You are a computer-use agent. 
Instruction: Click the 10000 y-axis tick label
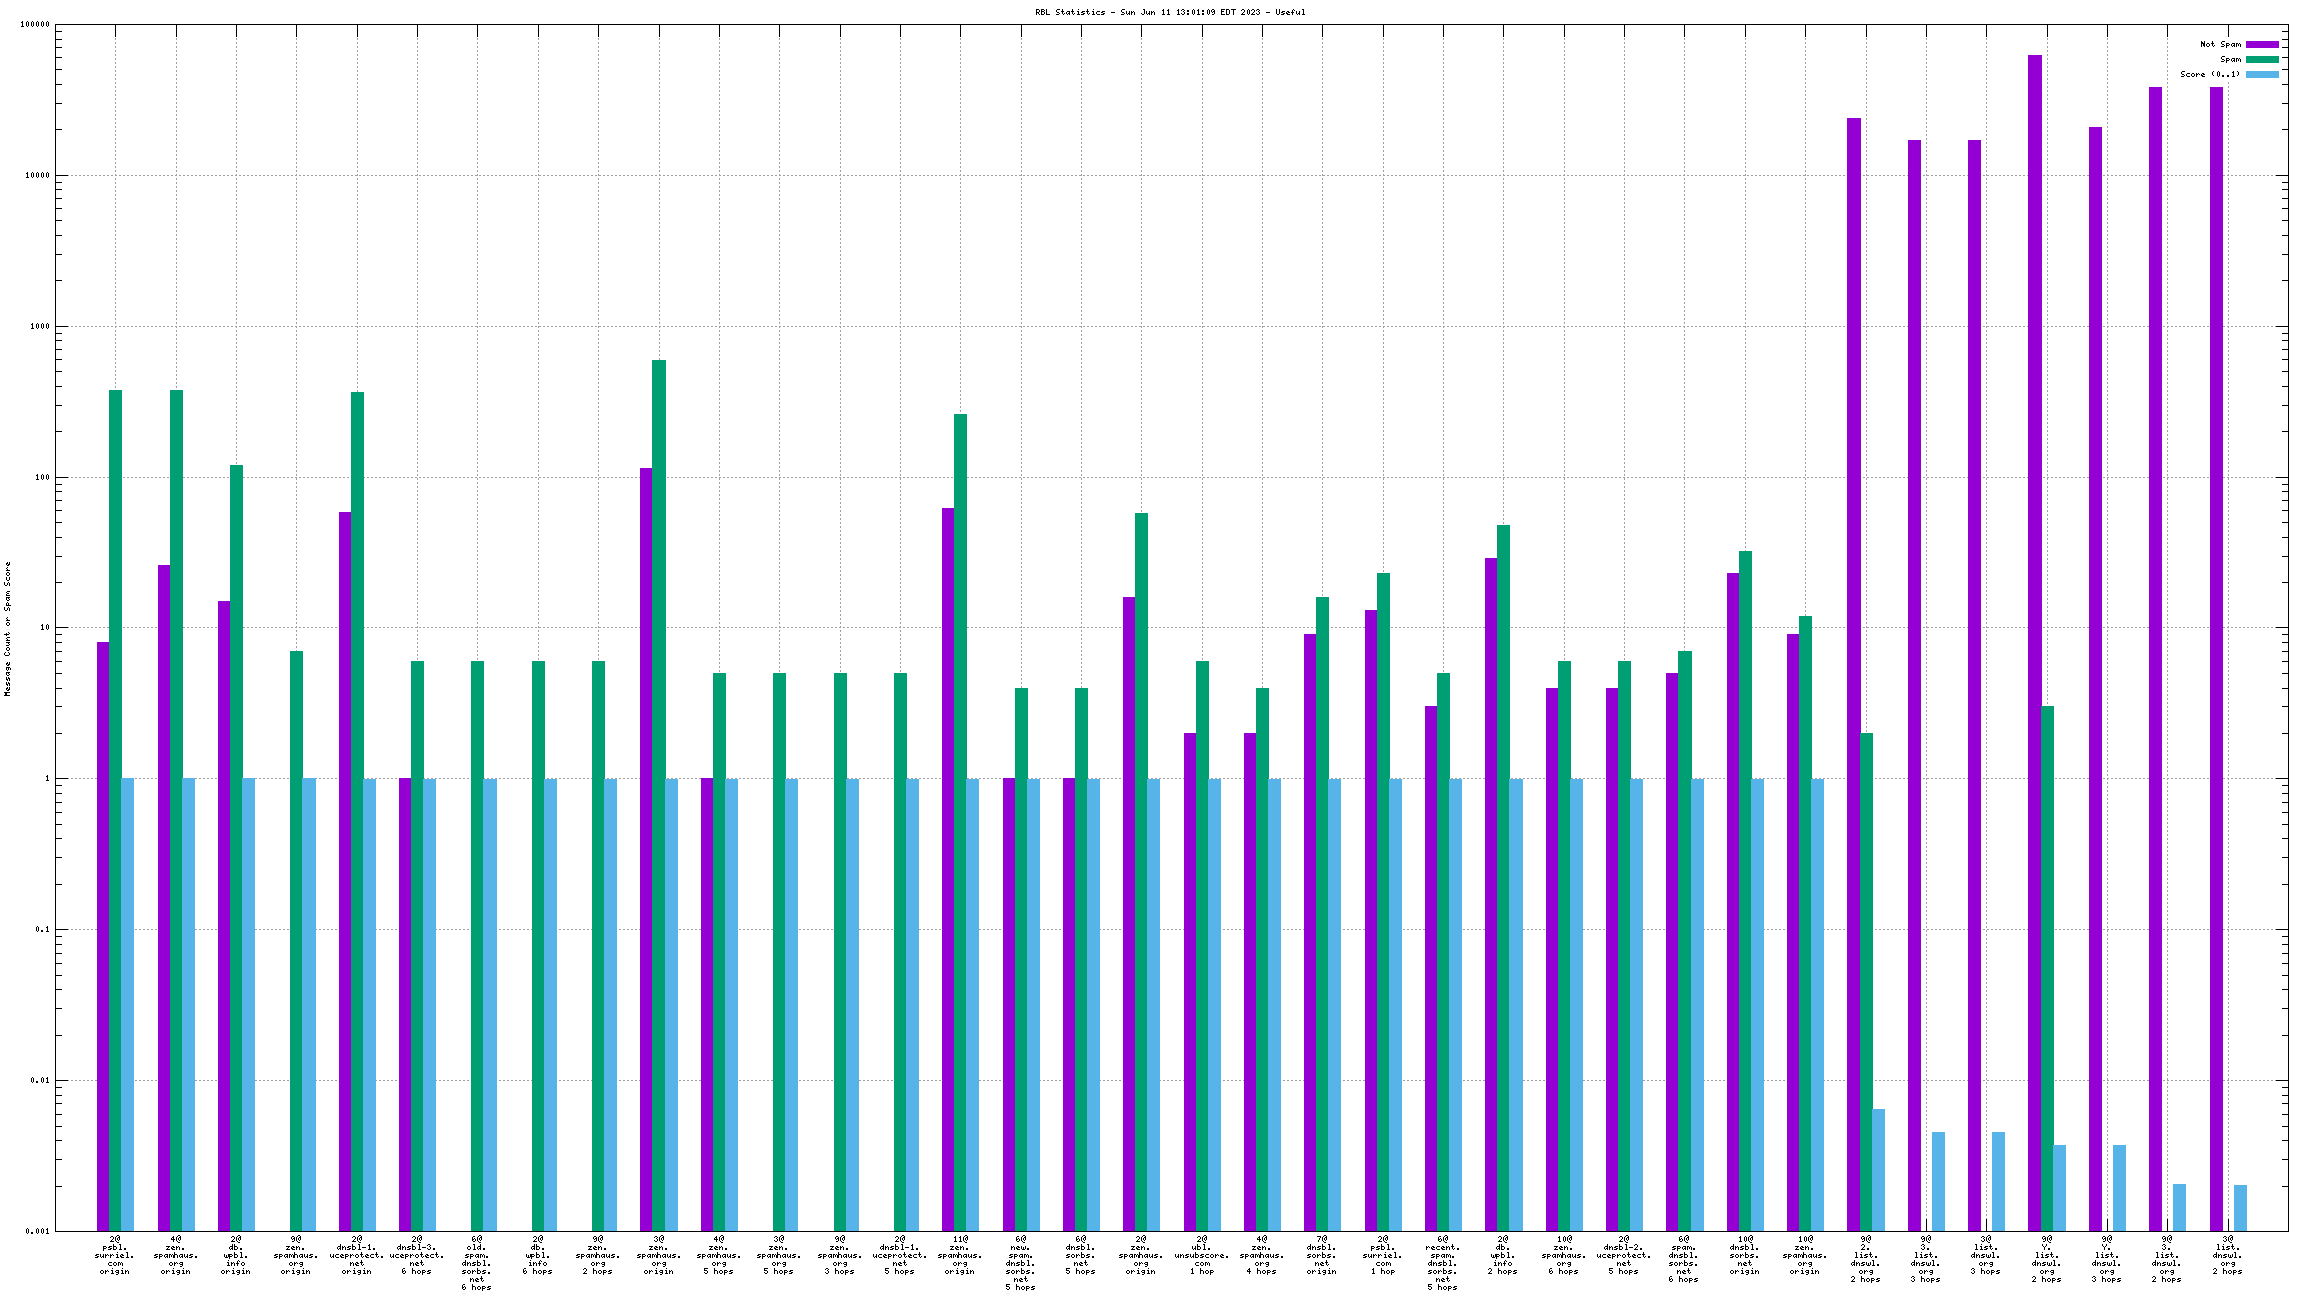36,176
